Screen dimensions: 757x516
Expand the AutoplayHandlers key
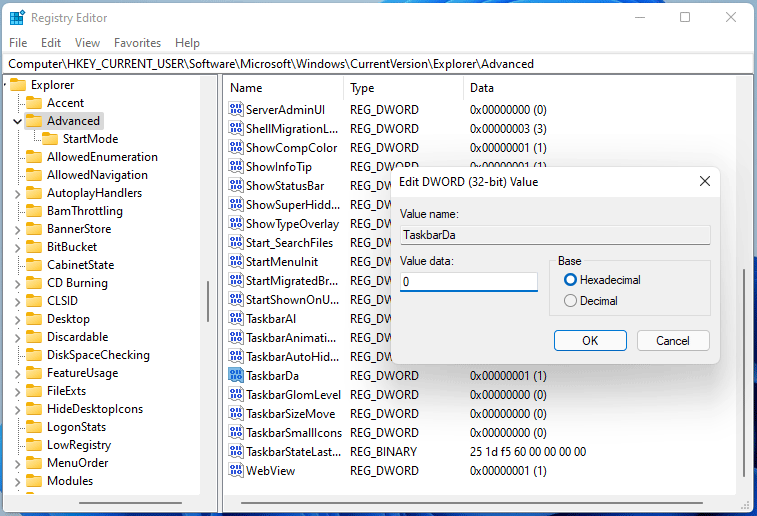(17, 194)
